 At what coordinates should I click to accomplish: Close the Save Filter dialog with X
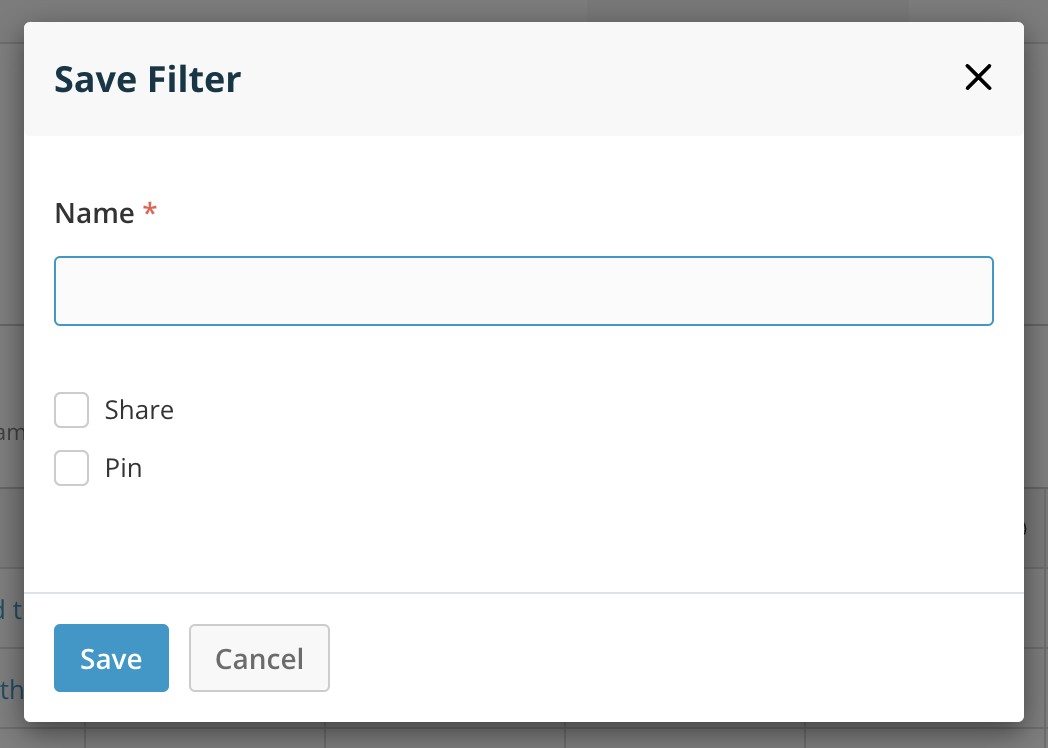click(977, 78)
